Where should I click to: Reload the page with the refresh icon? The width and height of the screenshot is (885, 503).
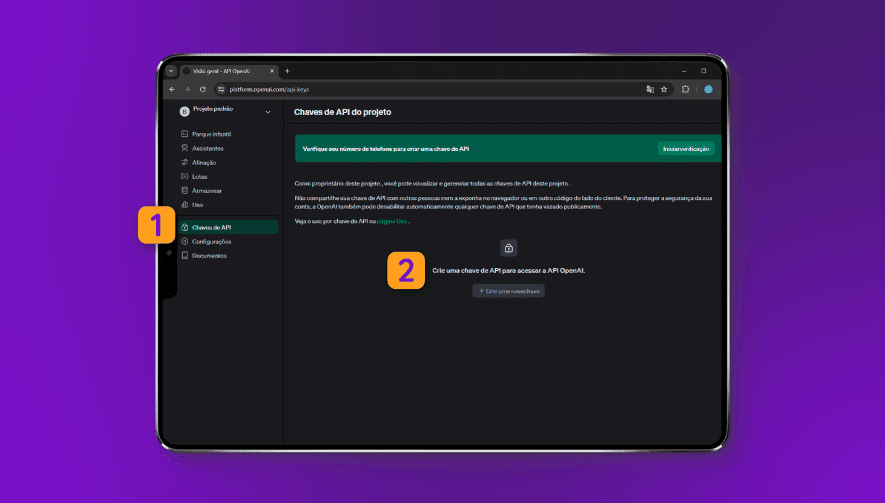[x=203, y=89]
